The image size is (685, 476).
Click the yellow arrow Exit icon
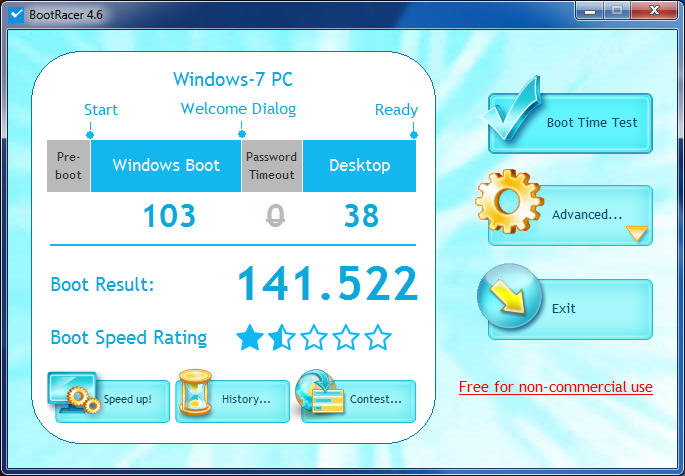pyautogui.click(x=509, y=296)
